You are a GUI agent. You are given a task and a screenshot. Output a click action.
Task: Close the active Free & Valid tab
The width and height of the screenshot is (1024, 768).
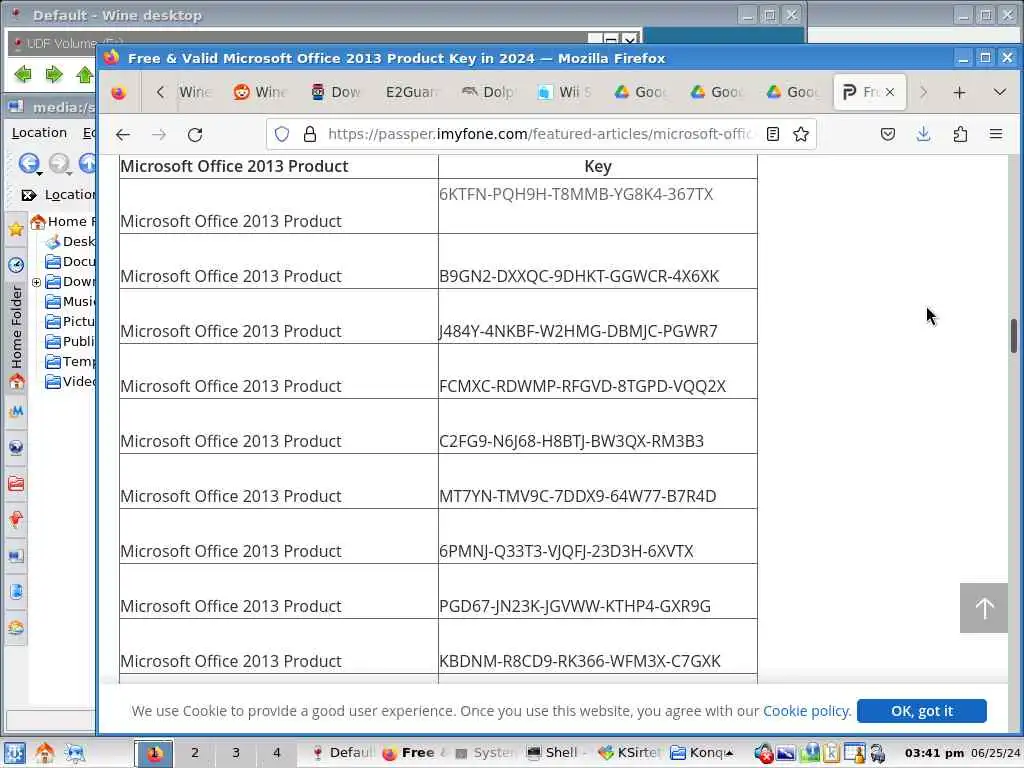(x=890, y=92)
